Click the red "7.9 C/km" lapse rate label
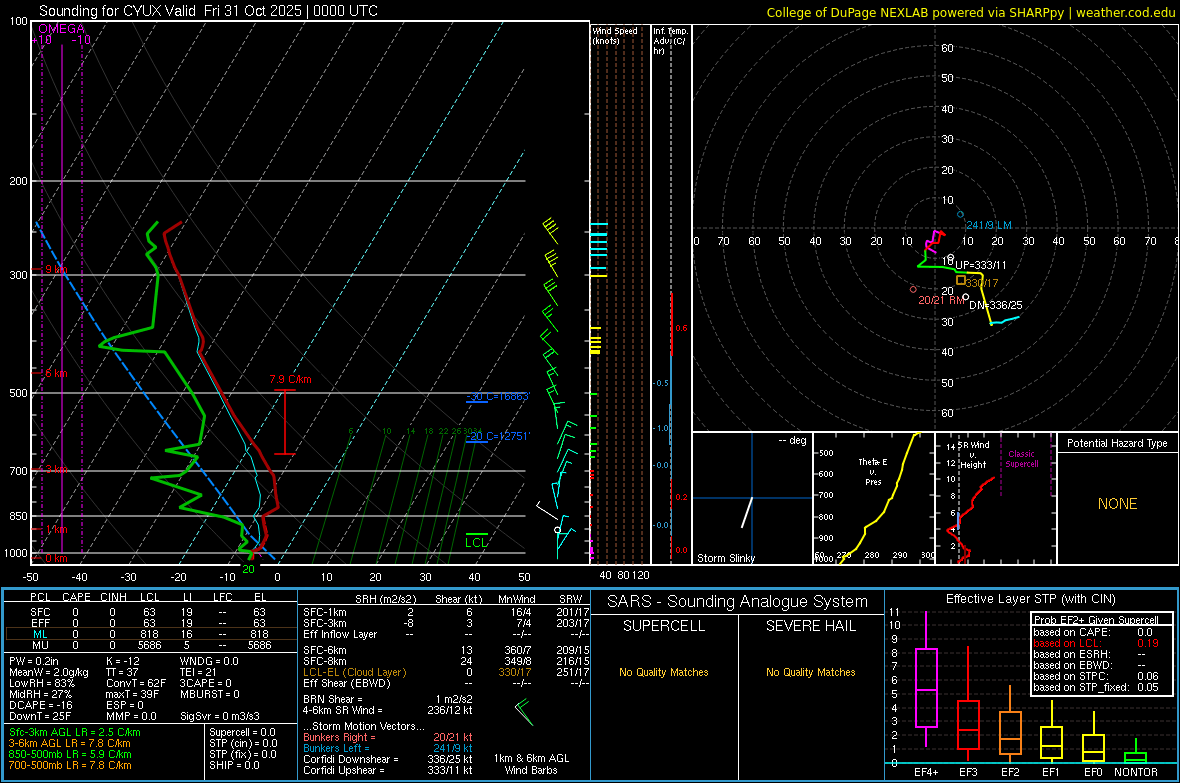The image size is (1180, 783). pos(290,379)
